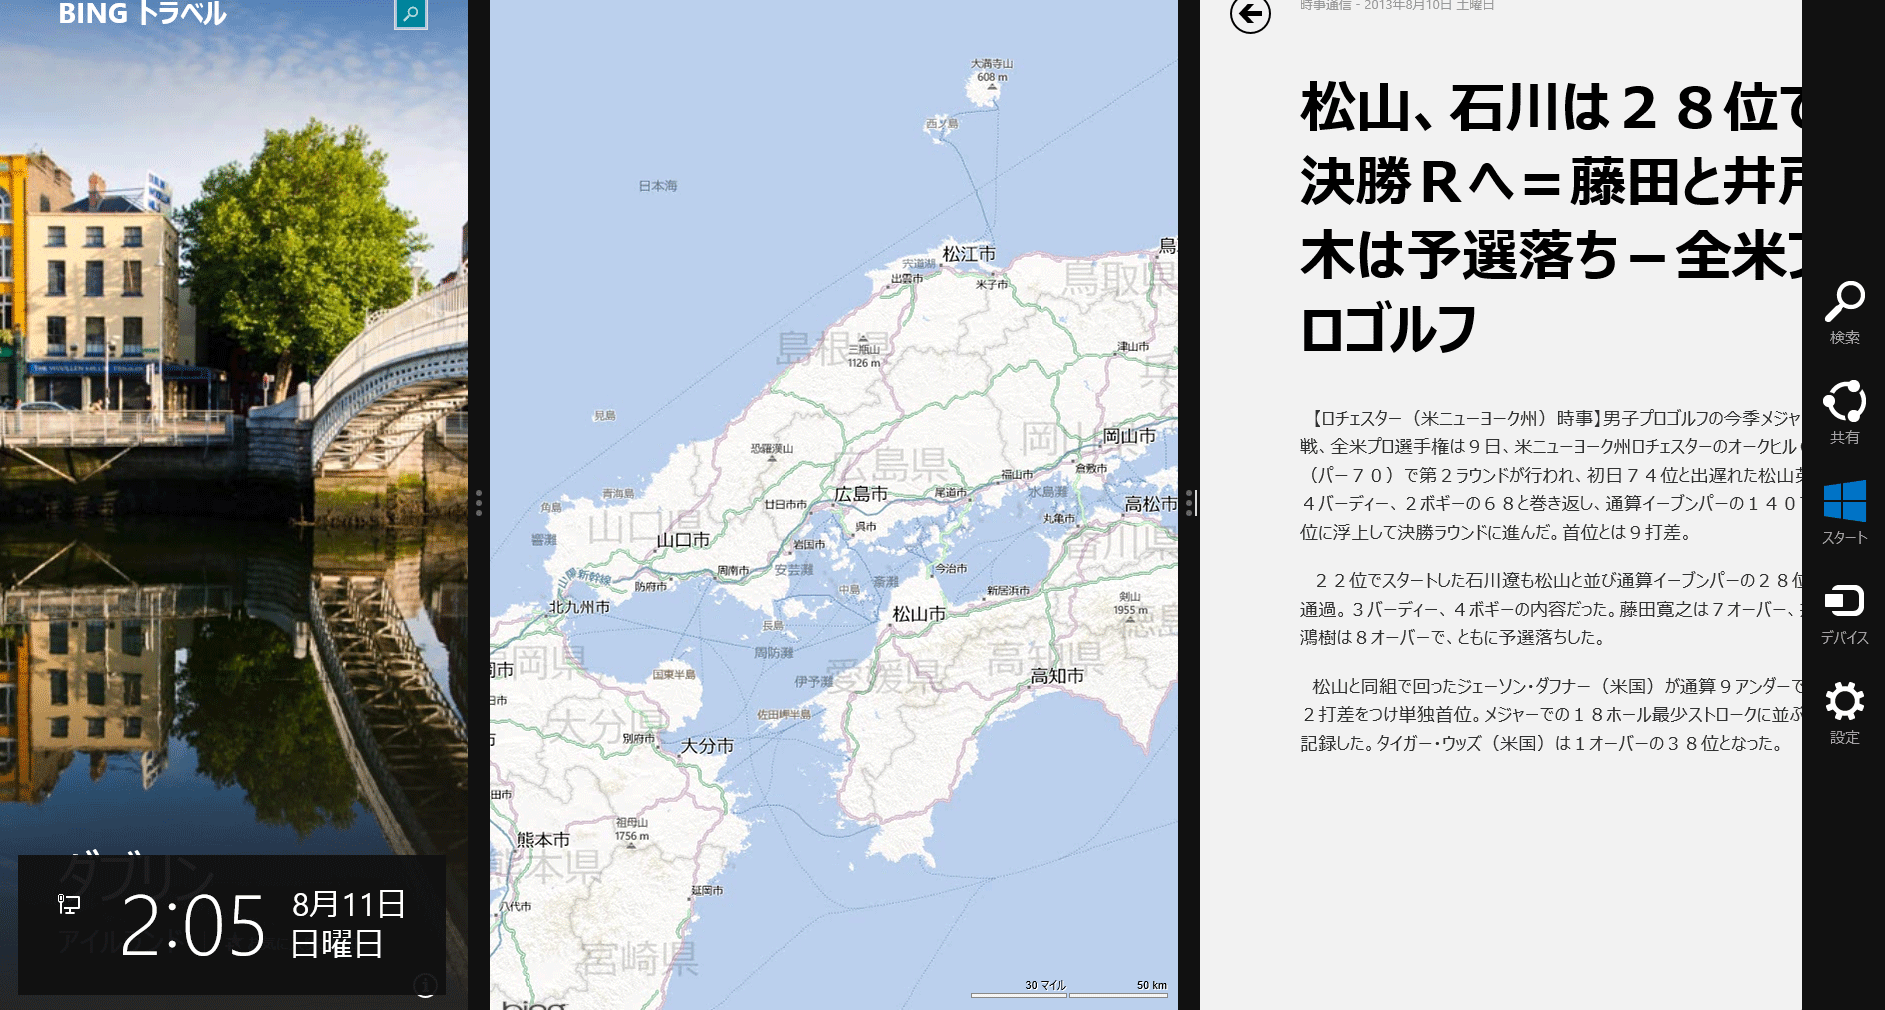Go back using the news article's arrow
The height and width of the screenshot is (1010, 1885).
1250,14
